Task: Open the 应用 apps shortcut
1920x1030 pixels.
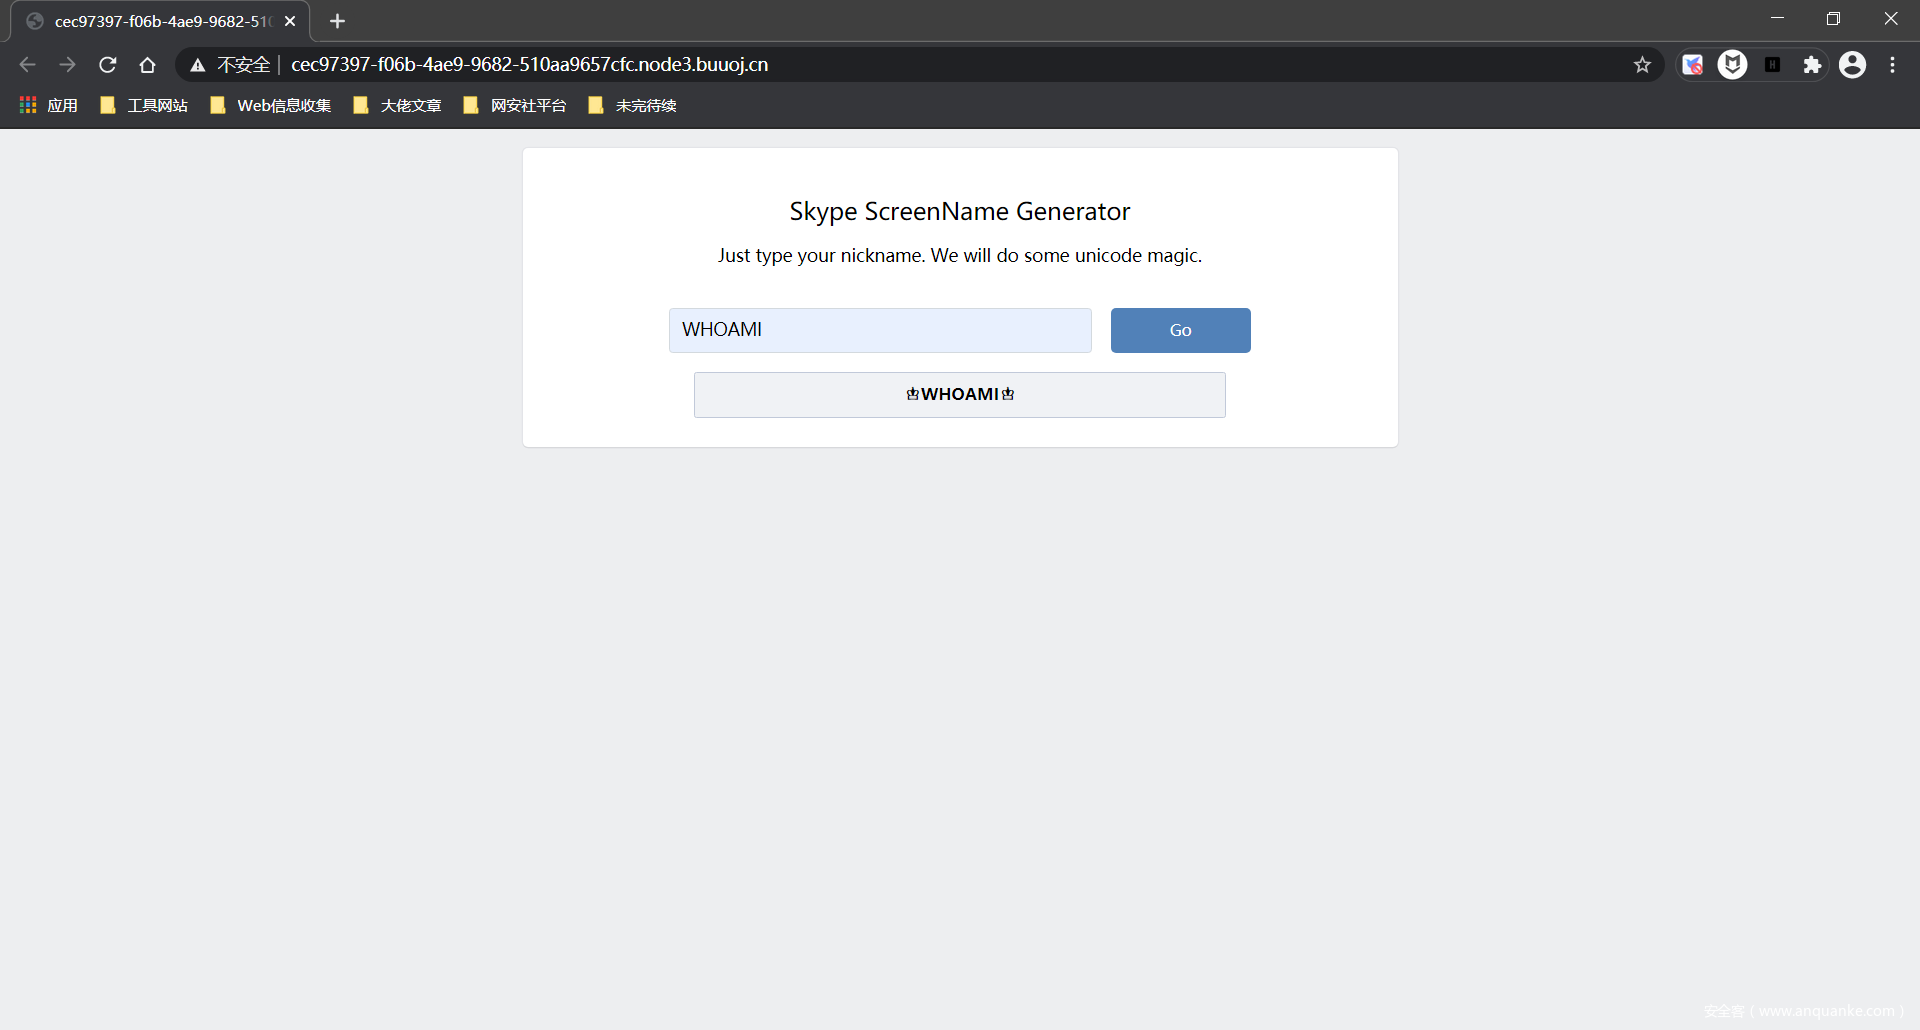Action: (x=49, y=105)
